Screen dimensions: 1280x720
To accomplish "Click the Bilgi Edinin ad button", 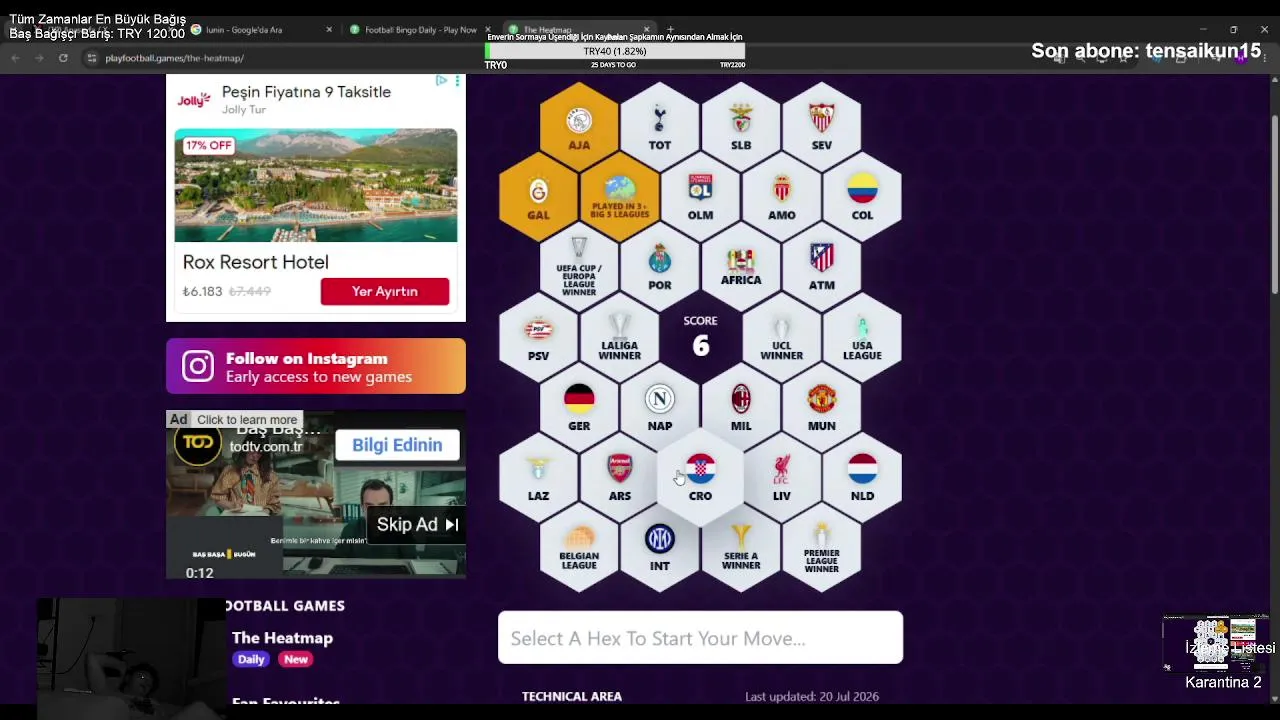I will pos(397,445).
